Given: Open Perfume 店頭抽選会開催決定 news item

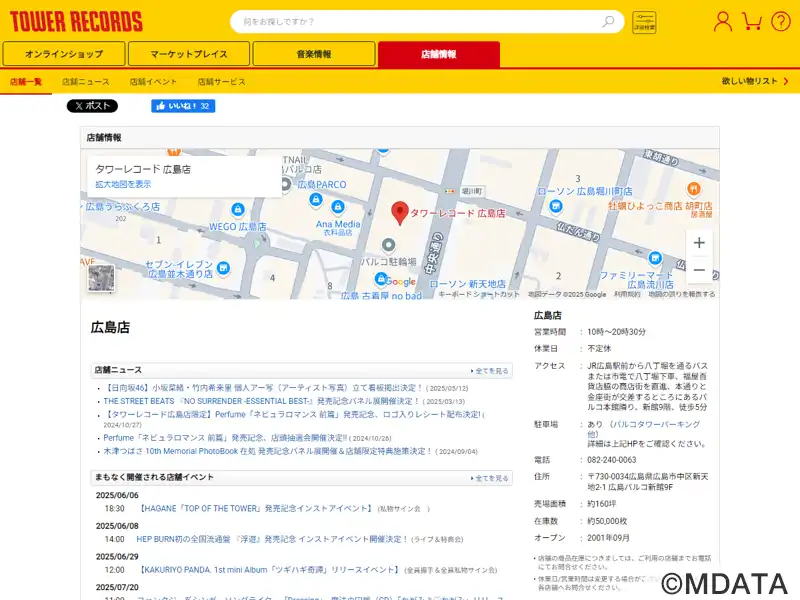Looking at the screenshot, I should point(225,438).
